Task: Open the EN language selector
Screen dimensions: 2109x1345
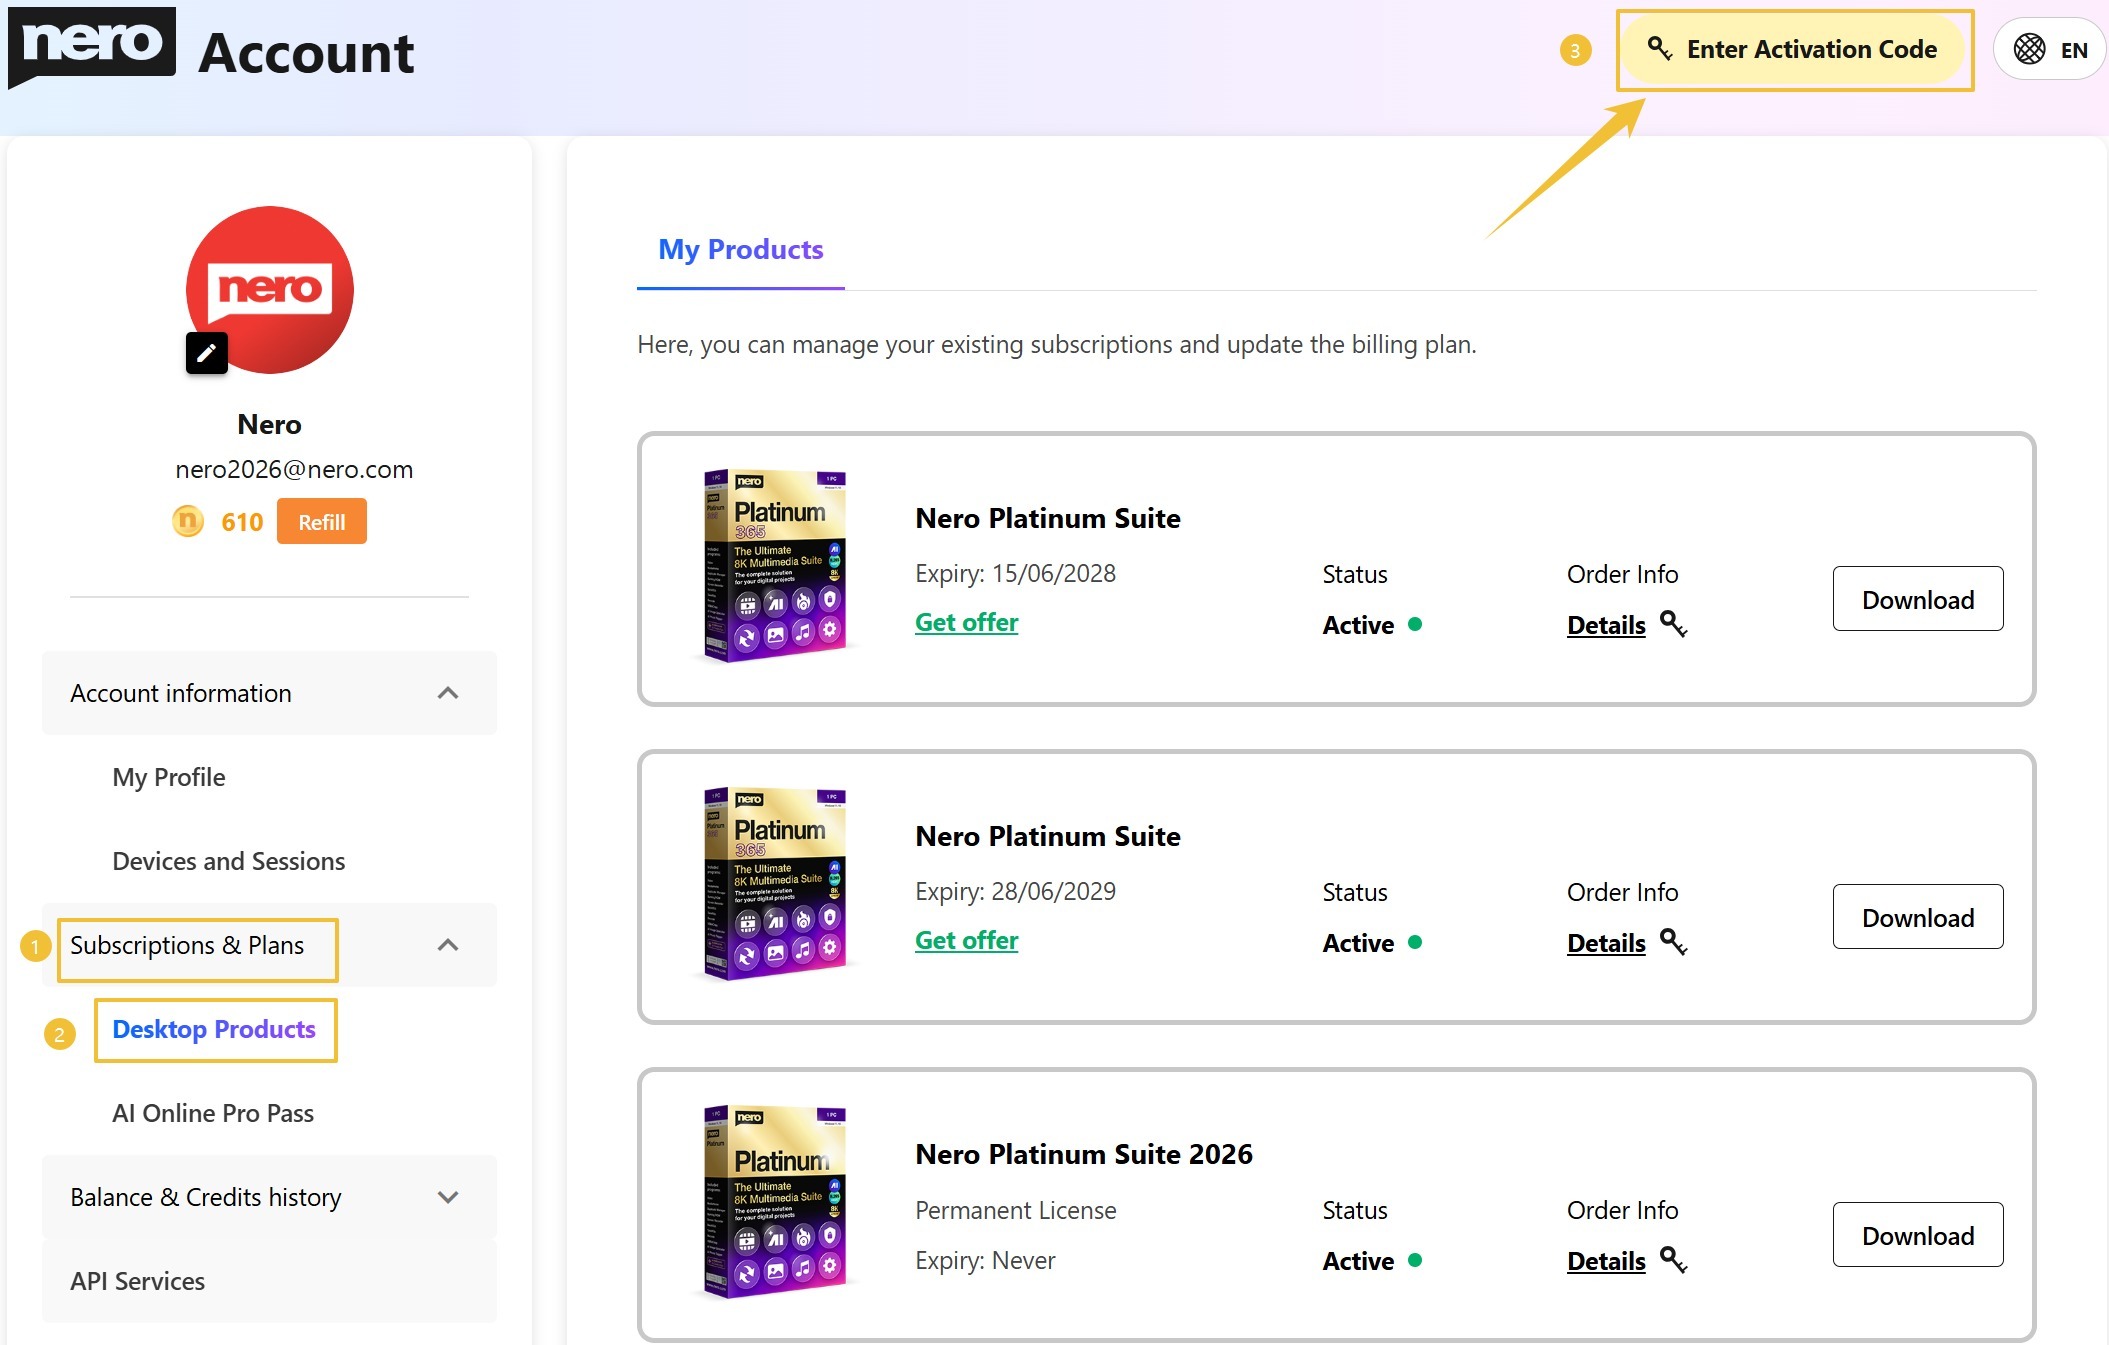Action: (2050, 49)
